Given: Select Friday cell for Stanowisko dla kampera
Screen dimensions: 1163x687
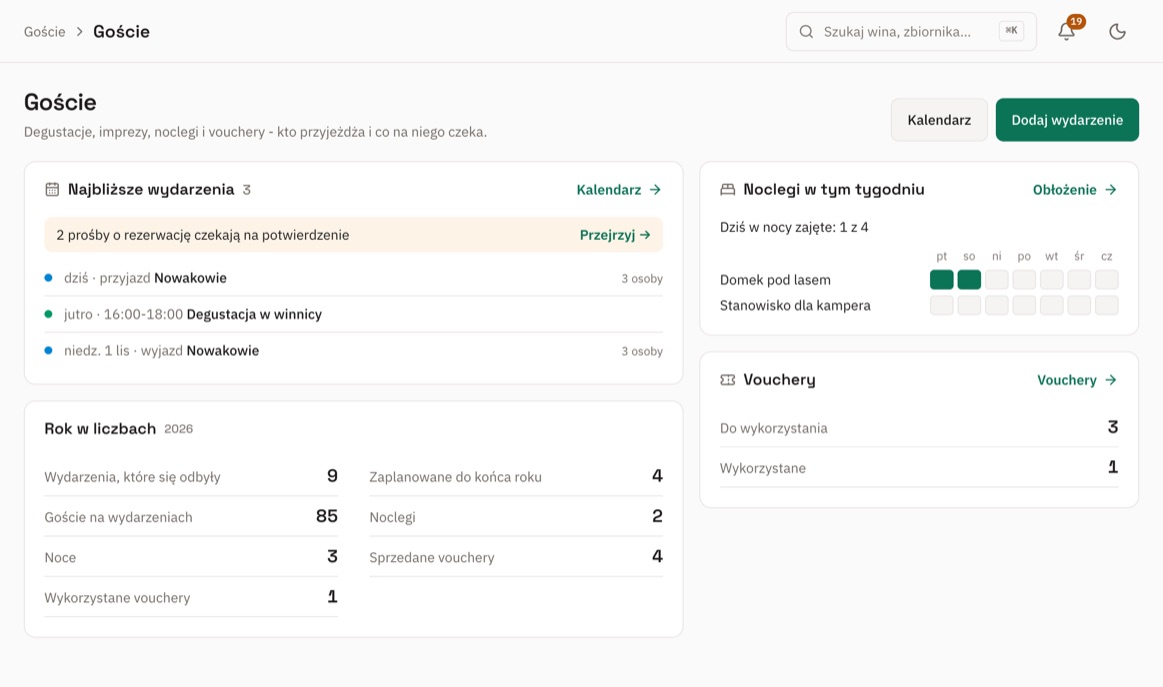Looking at the screenshot, I should [941, 305].
